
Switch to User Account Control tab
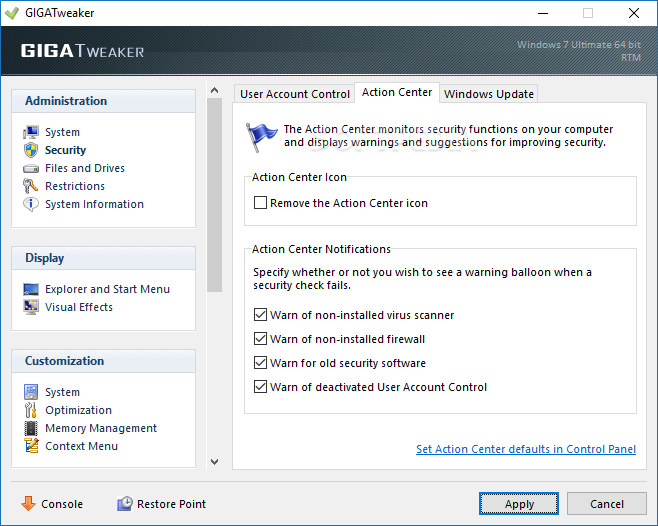point(295,94)
